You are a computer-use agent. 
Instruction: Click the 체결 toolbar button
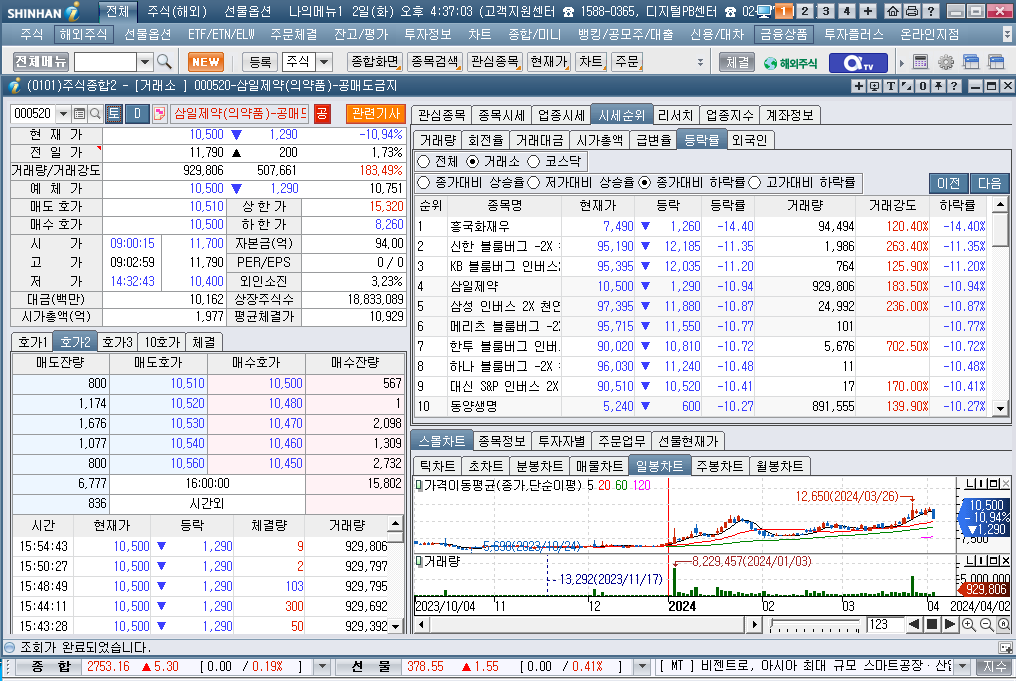[x=737, y=62]
